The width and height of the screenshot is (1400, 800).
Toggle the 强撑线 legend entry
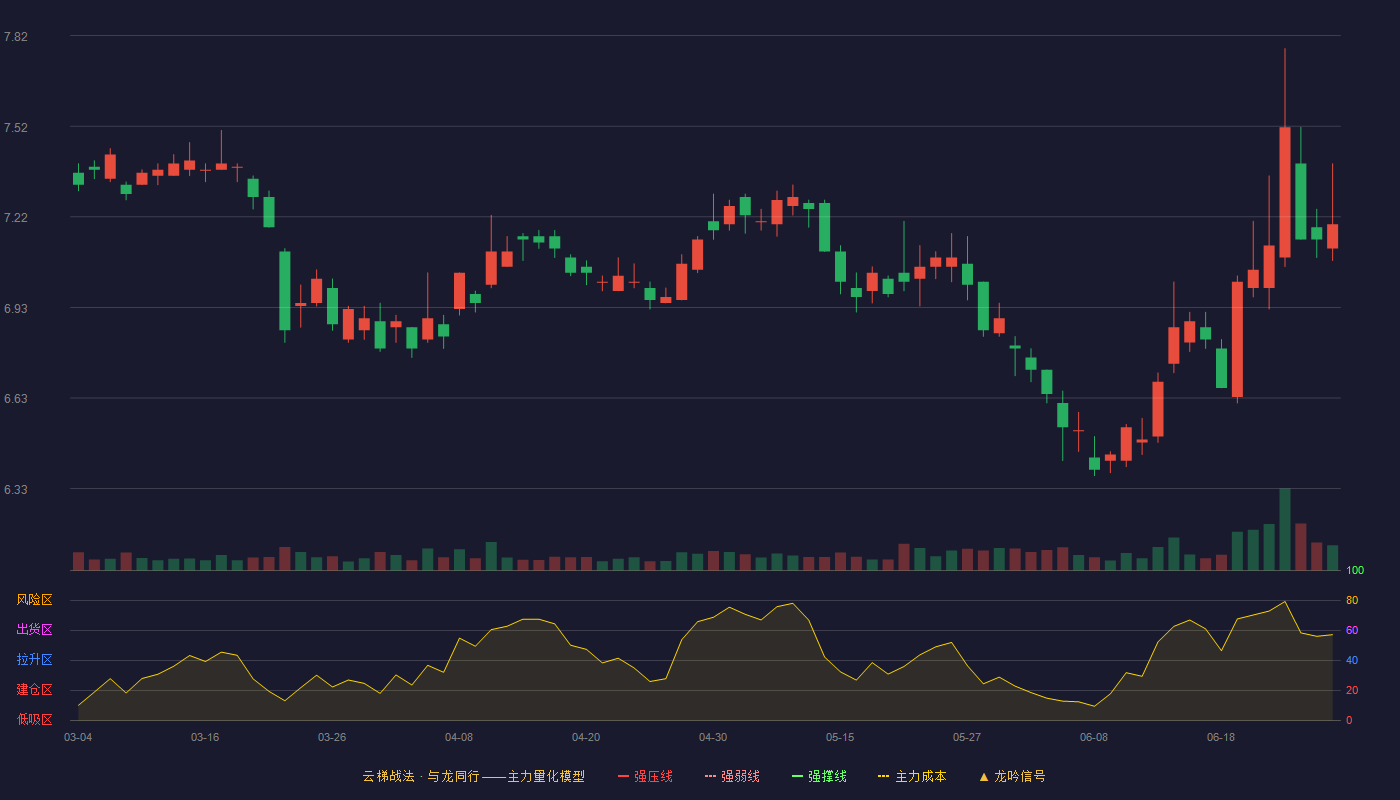point(819,776)
